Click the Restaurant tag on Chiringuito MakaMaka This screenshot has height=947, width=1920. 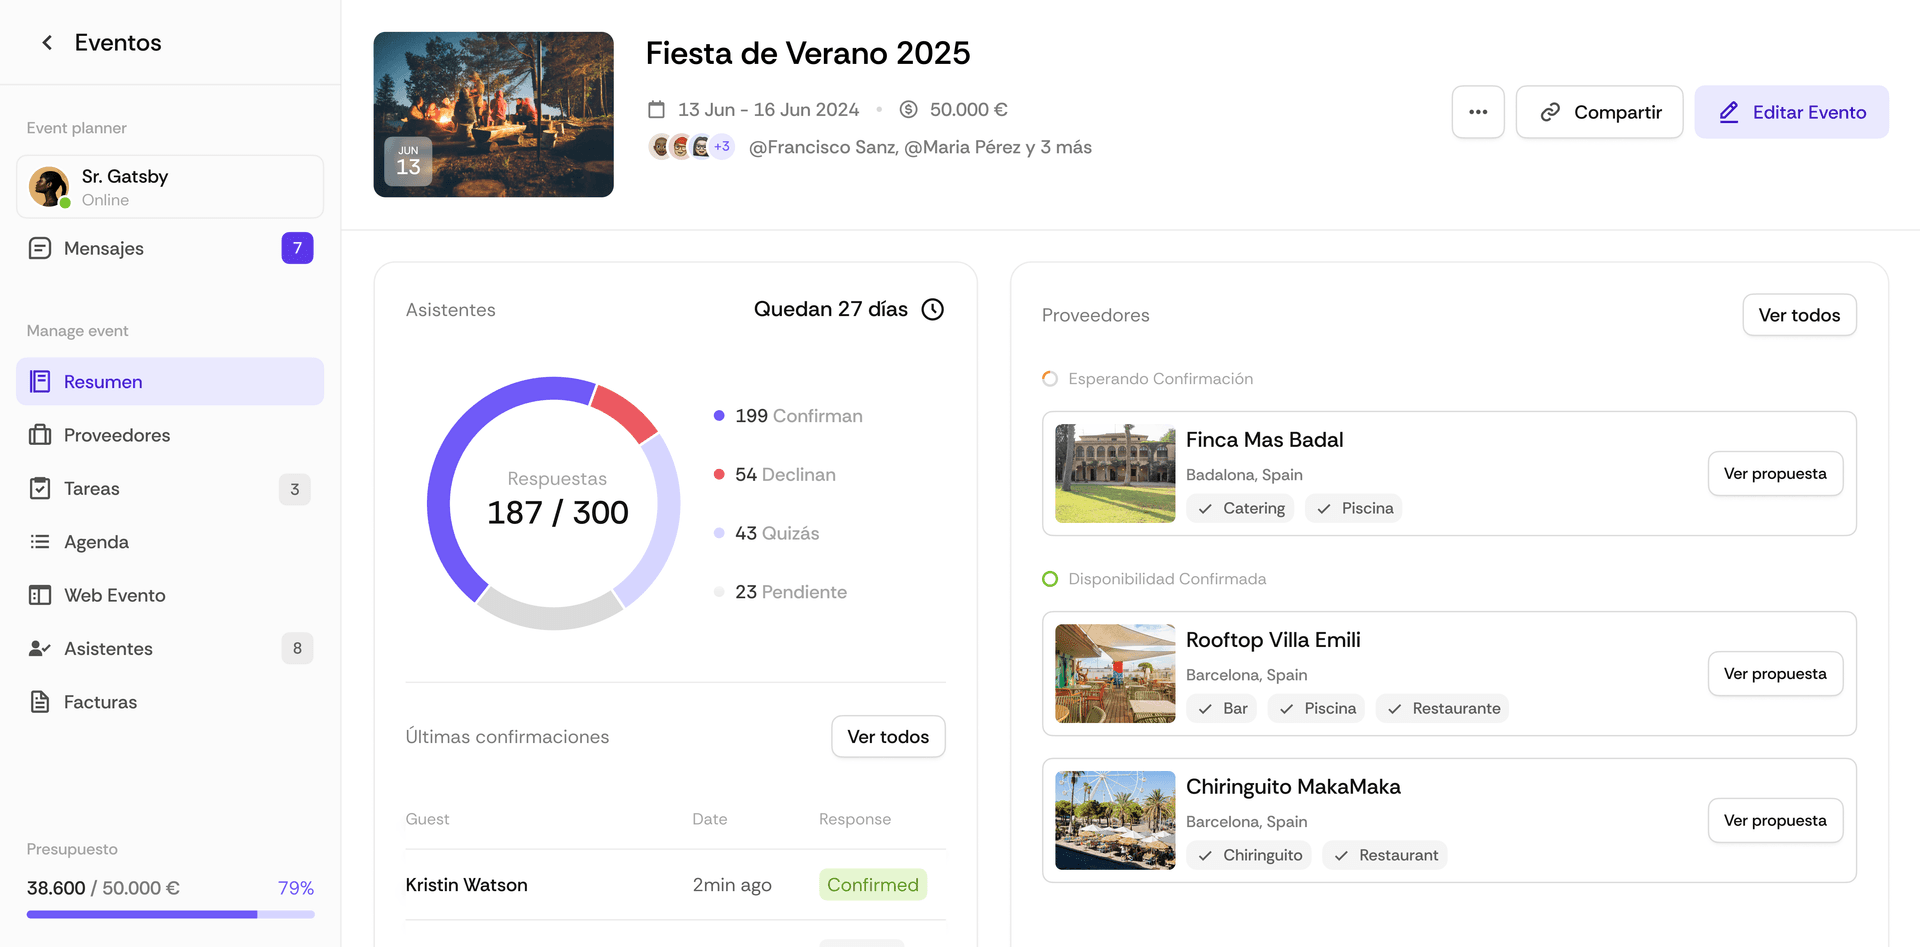pyautogui.click(x=1384, y=855)
